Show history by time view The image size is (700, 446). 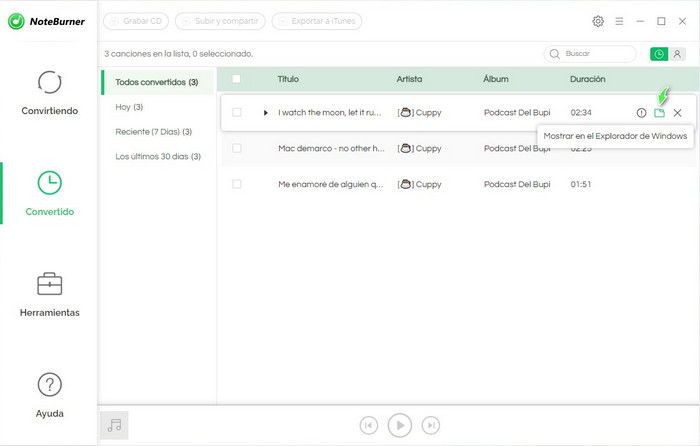tap(658, 54)
